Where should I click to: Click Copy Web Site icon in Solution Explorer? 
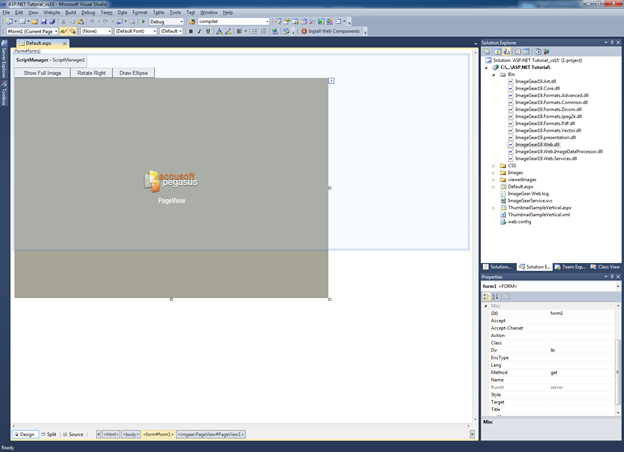point(538,52)
